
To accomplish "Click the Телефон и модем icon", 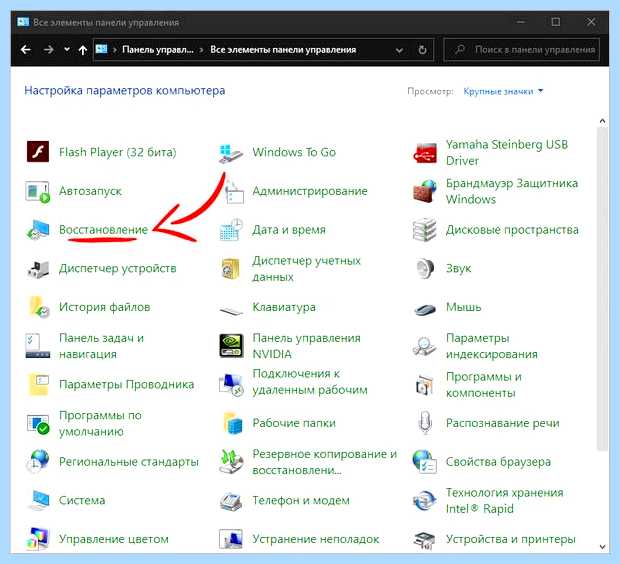I will (x=231, y=502).
